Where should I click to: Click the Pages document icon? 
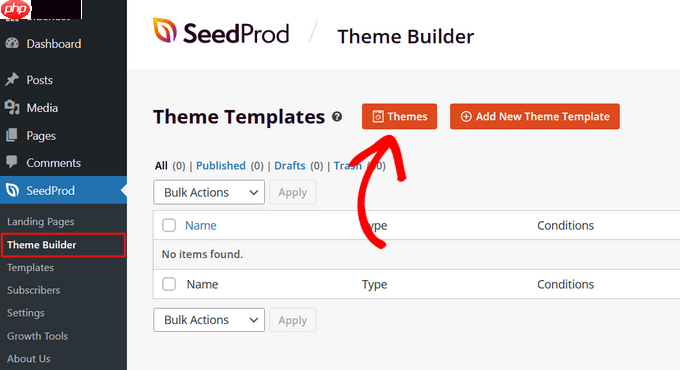coord(12,135)
